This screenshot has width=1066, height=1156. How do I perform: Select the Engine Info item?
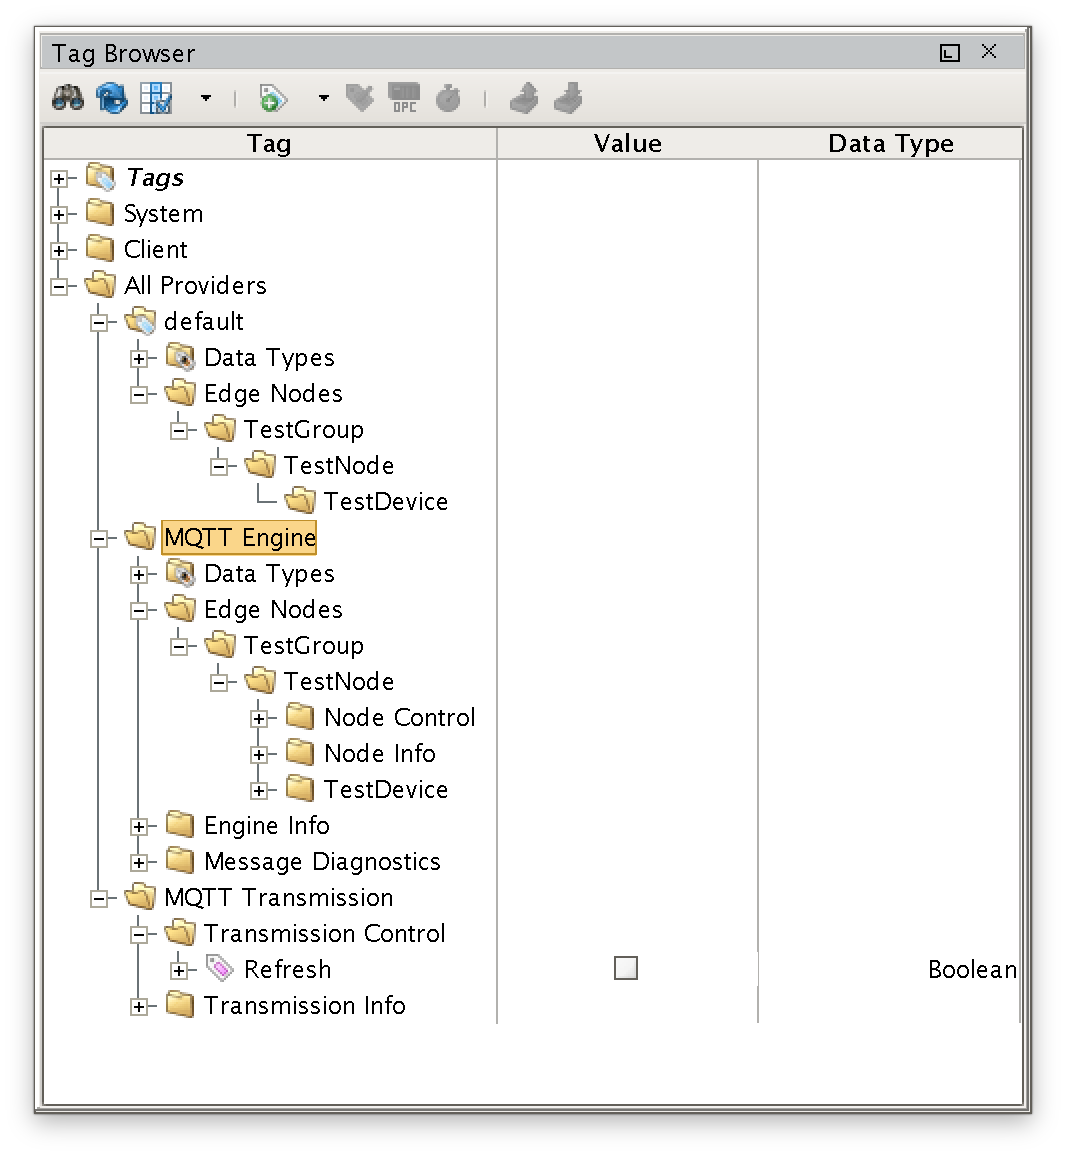tap(267, 826)
